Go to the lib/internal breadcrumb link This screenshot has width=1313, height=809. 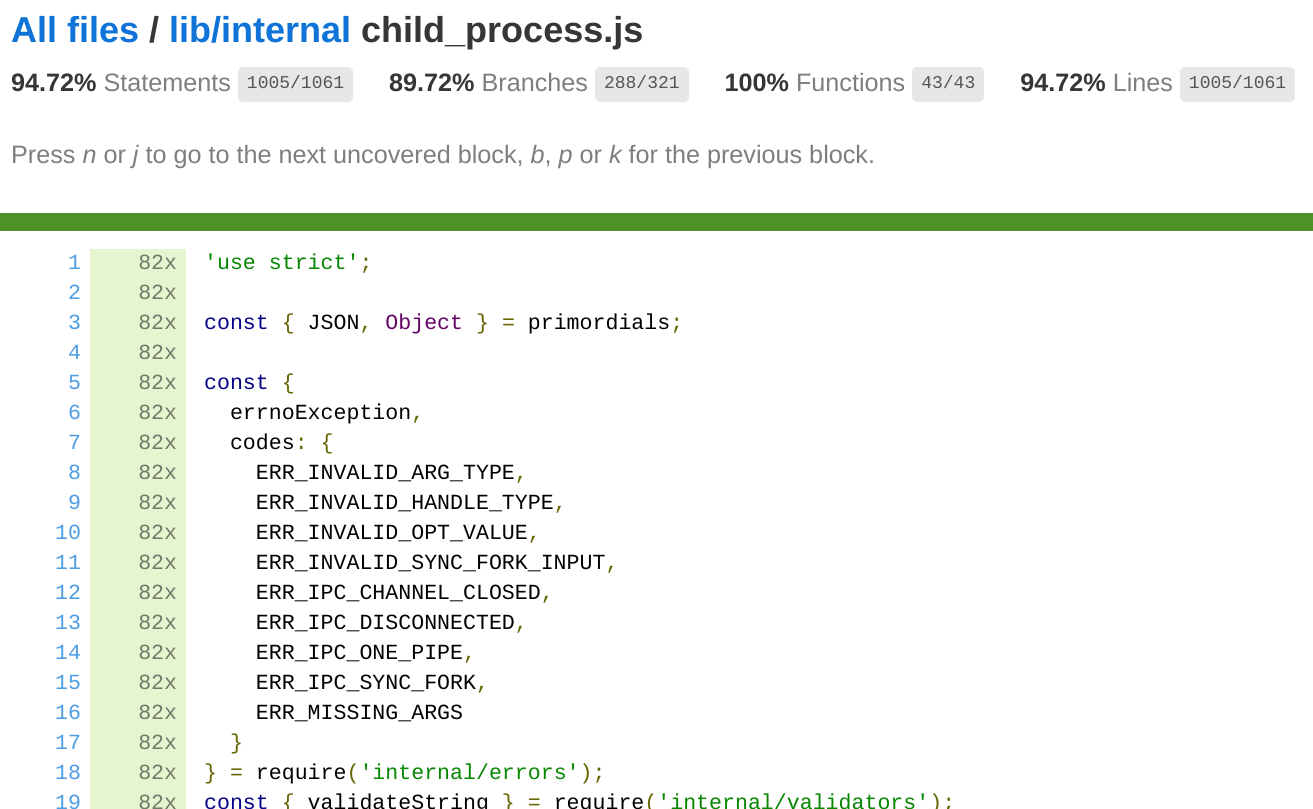coord(259,31)
